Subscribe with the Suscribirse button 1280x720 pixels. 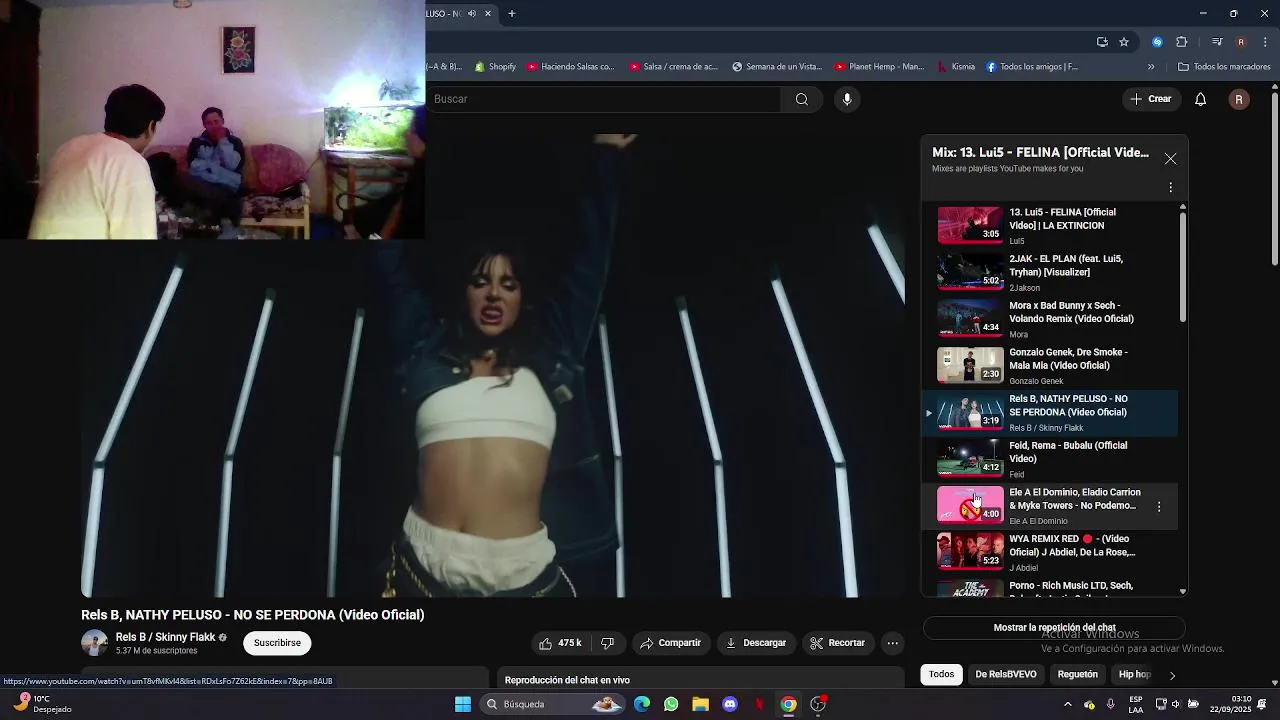(277, 643)
